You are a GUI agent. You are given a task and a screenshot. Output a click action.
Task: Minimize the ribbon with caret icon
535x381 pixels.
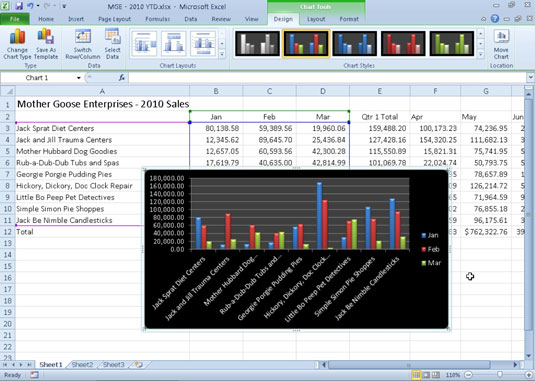[x=483, y=19]
